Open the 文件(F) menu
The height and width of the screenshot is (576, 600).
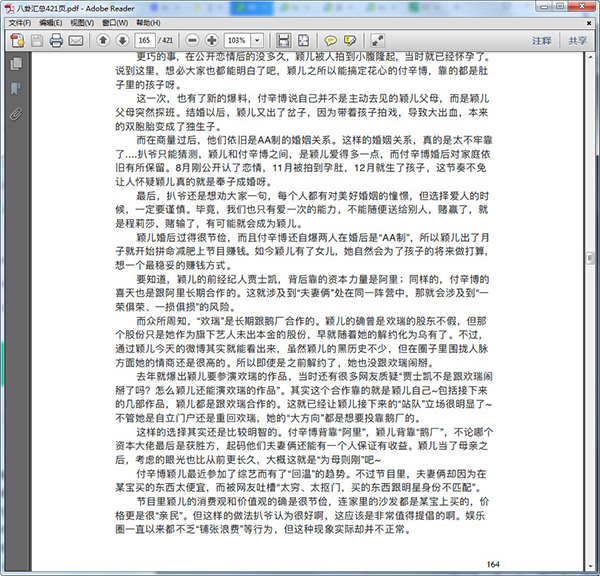pos(20,23)
